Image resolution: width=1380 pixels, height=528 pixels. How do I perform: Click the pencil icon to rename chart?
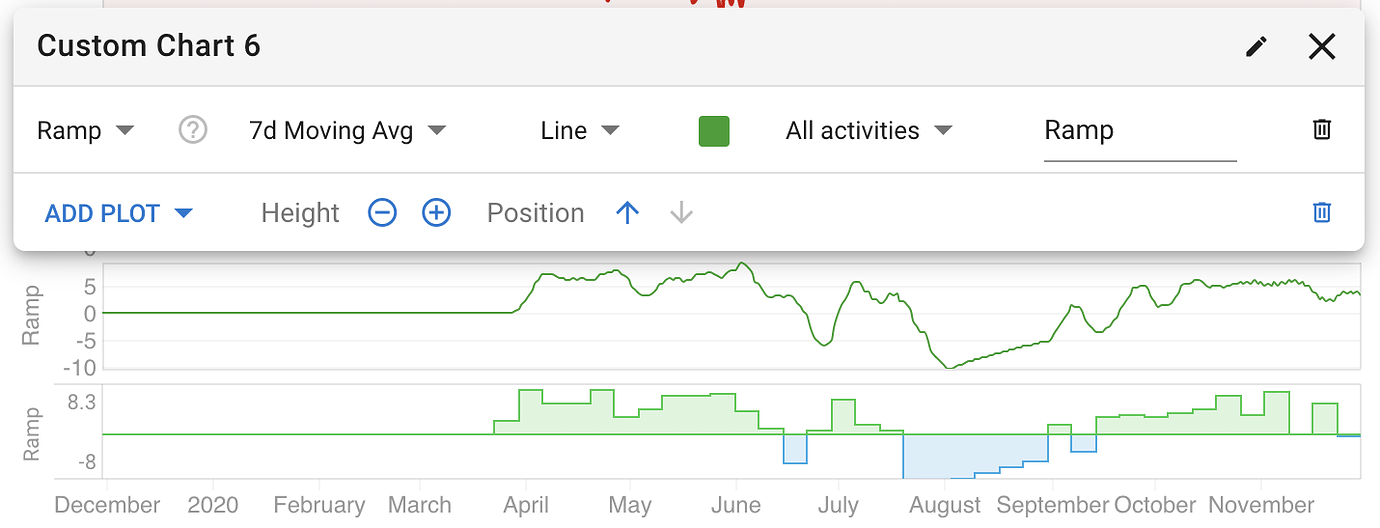pyautogui.click(x=1257, y=47)
